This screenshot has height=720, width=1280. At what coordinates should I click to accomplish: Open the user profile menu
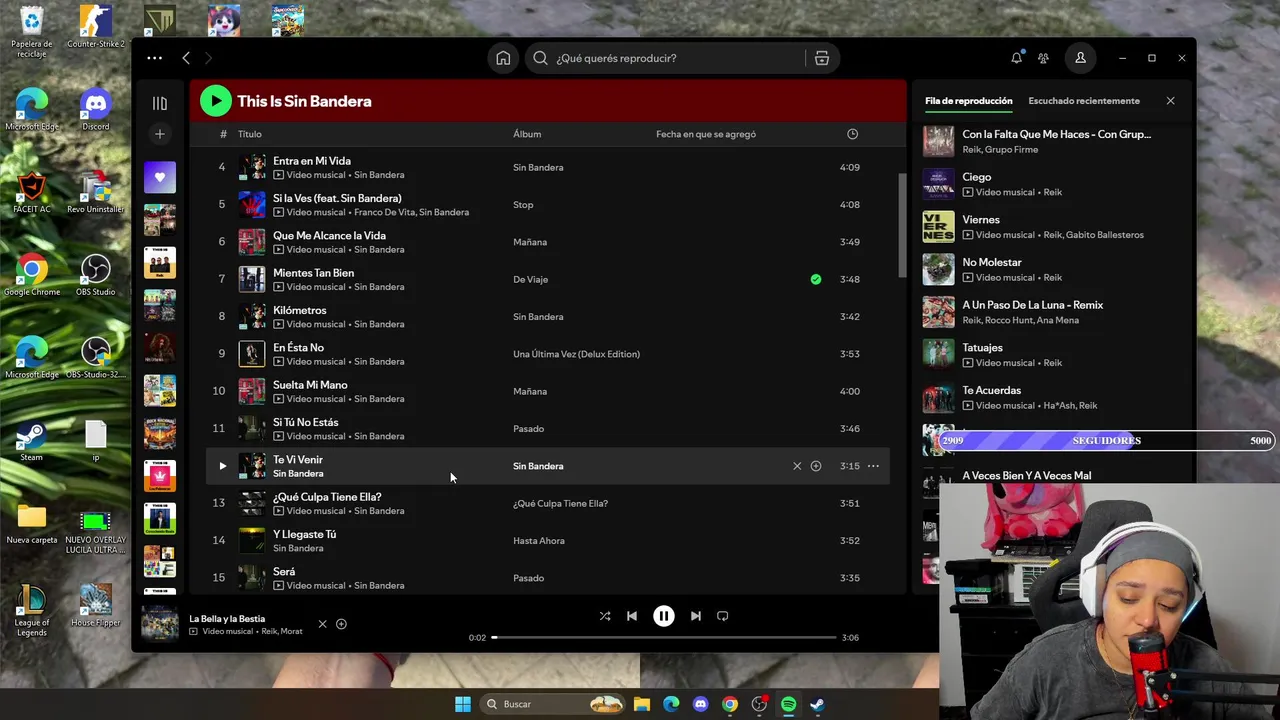[1080, 58]
